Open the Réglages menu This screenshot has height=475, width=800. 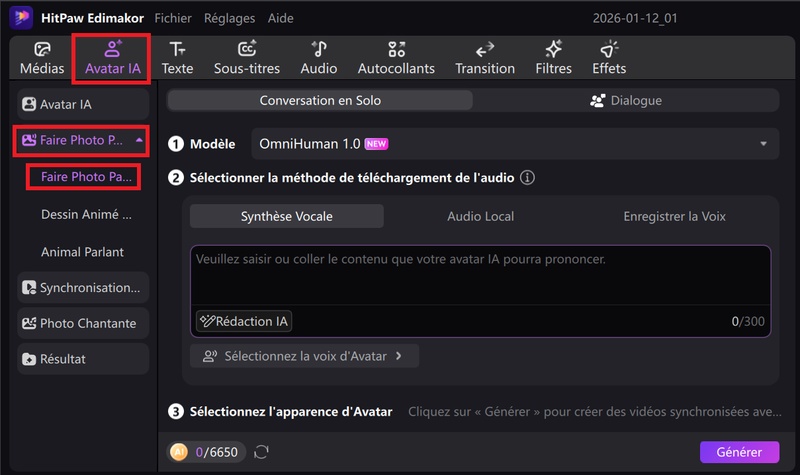pyautogui.click(x=229, y=18)
